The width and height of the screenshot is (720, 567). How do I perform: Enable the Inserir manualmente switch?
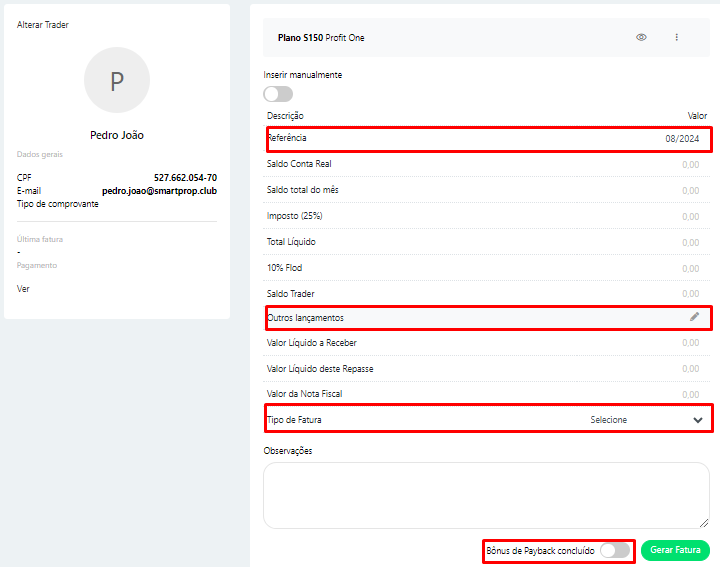[x=277, y=94]
